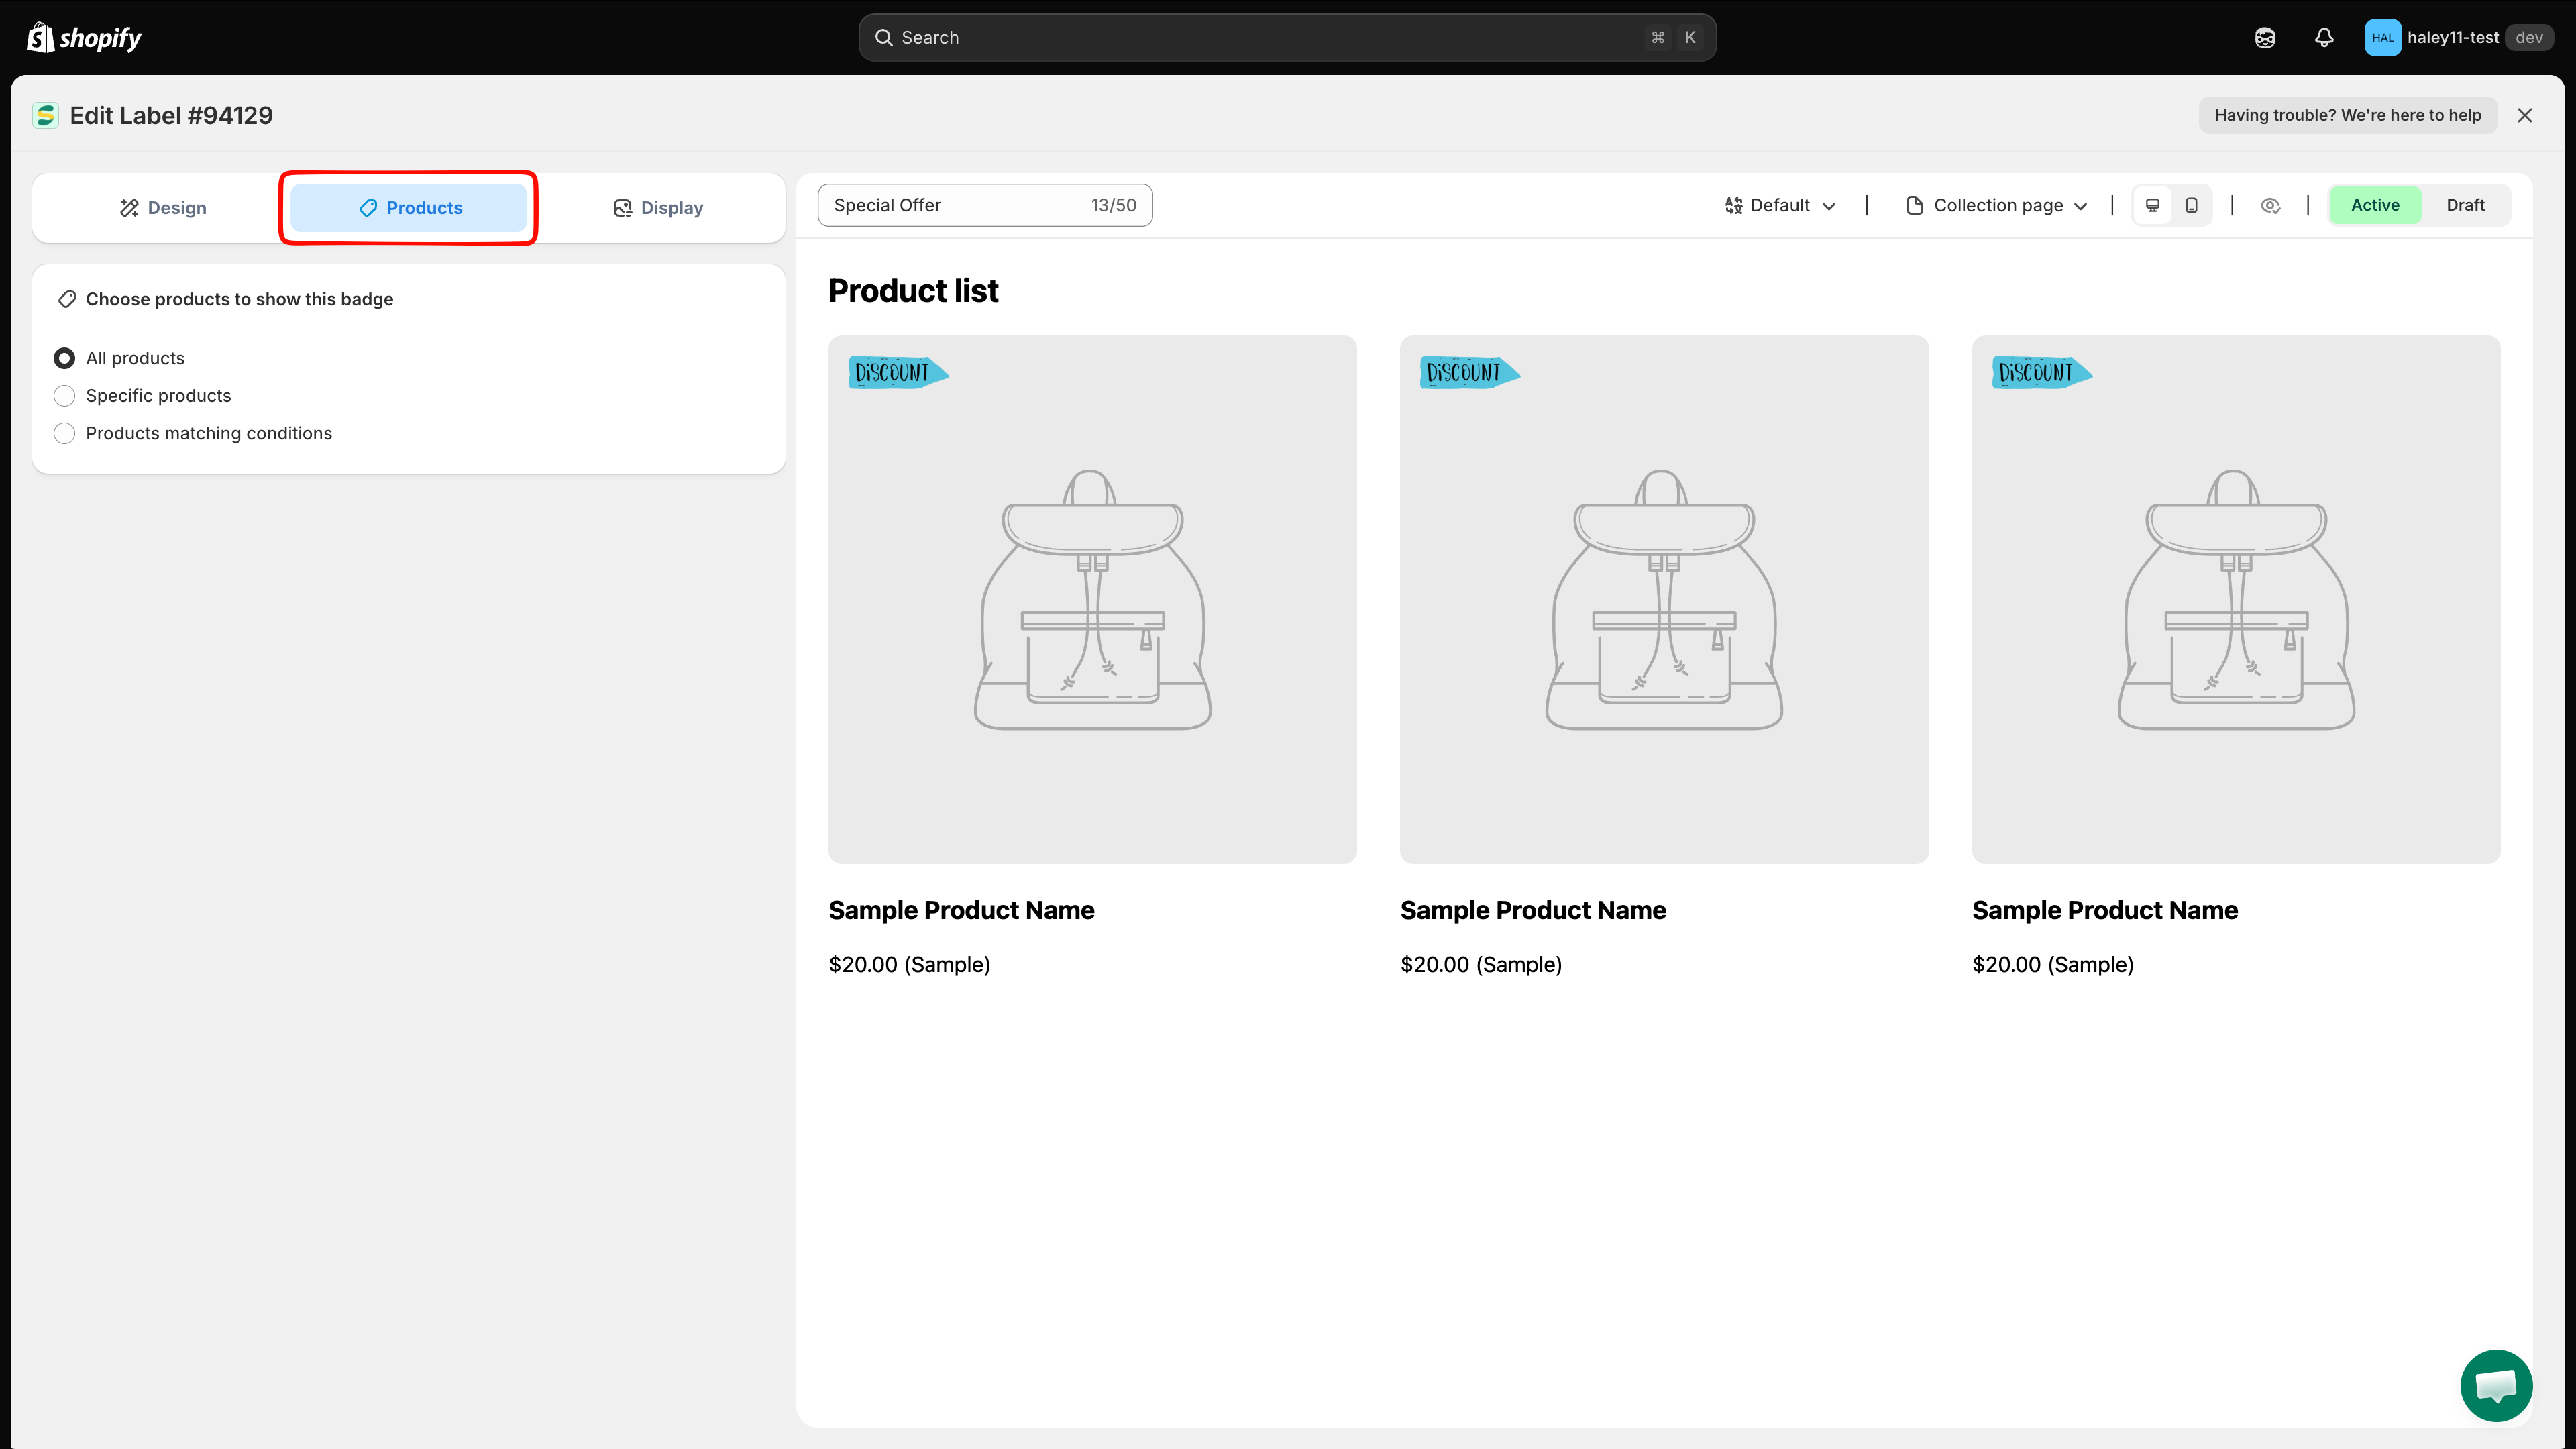This screenshot has height=1449, width=2576.
Task: Click the Shopify logo
Action: [84, 37]
